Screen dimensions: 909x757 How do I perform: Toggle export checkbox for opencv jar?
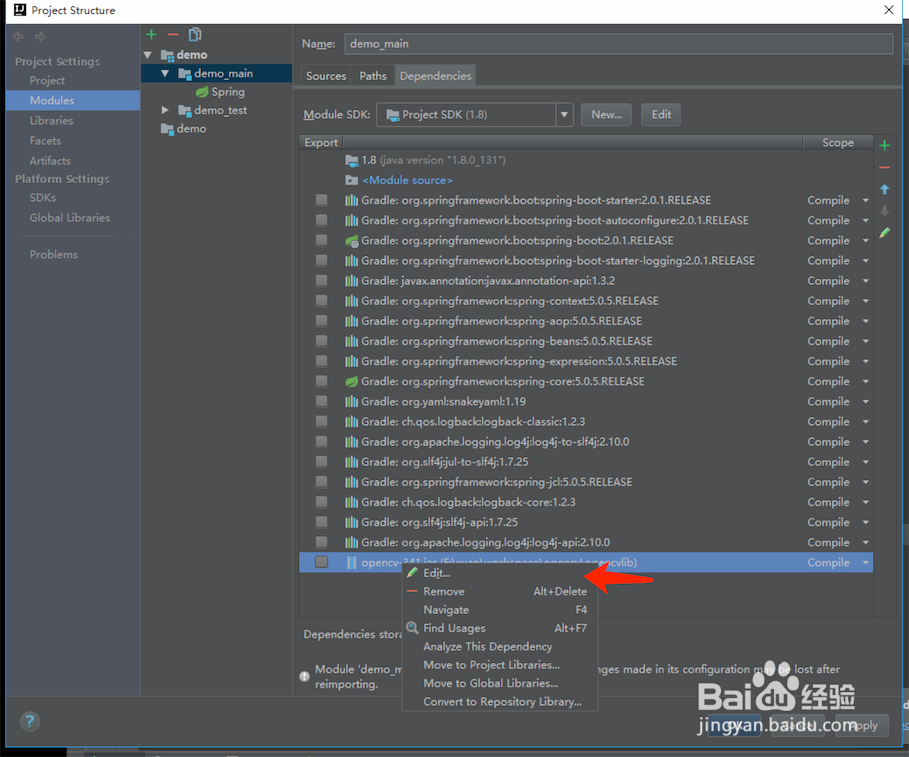[321, 562]
